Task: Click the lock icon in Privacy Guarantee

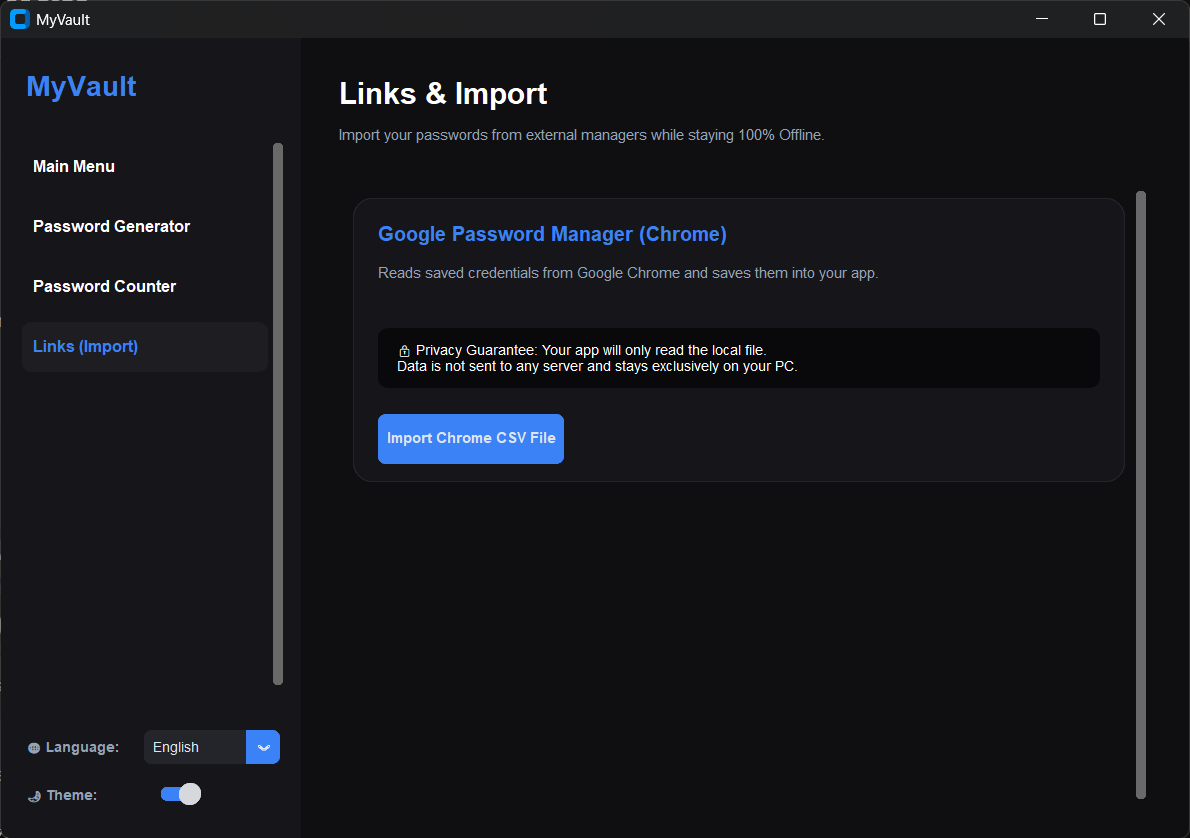Action: [x=405, y=351]
